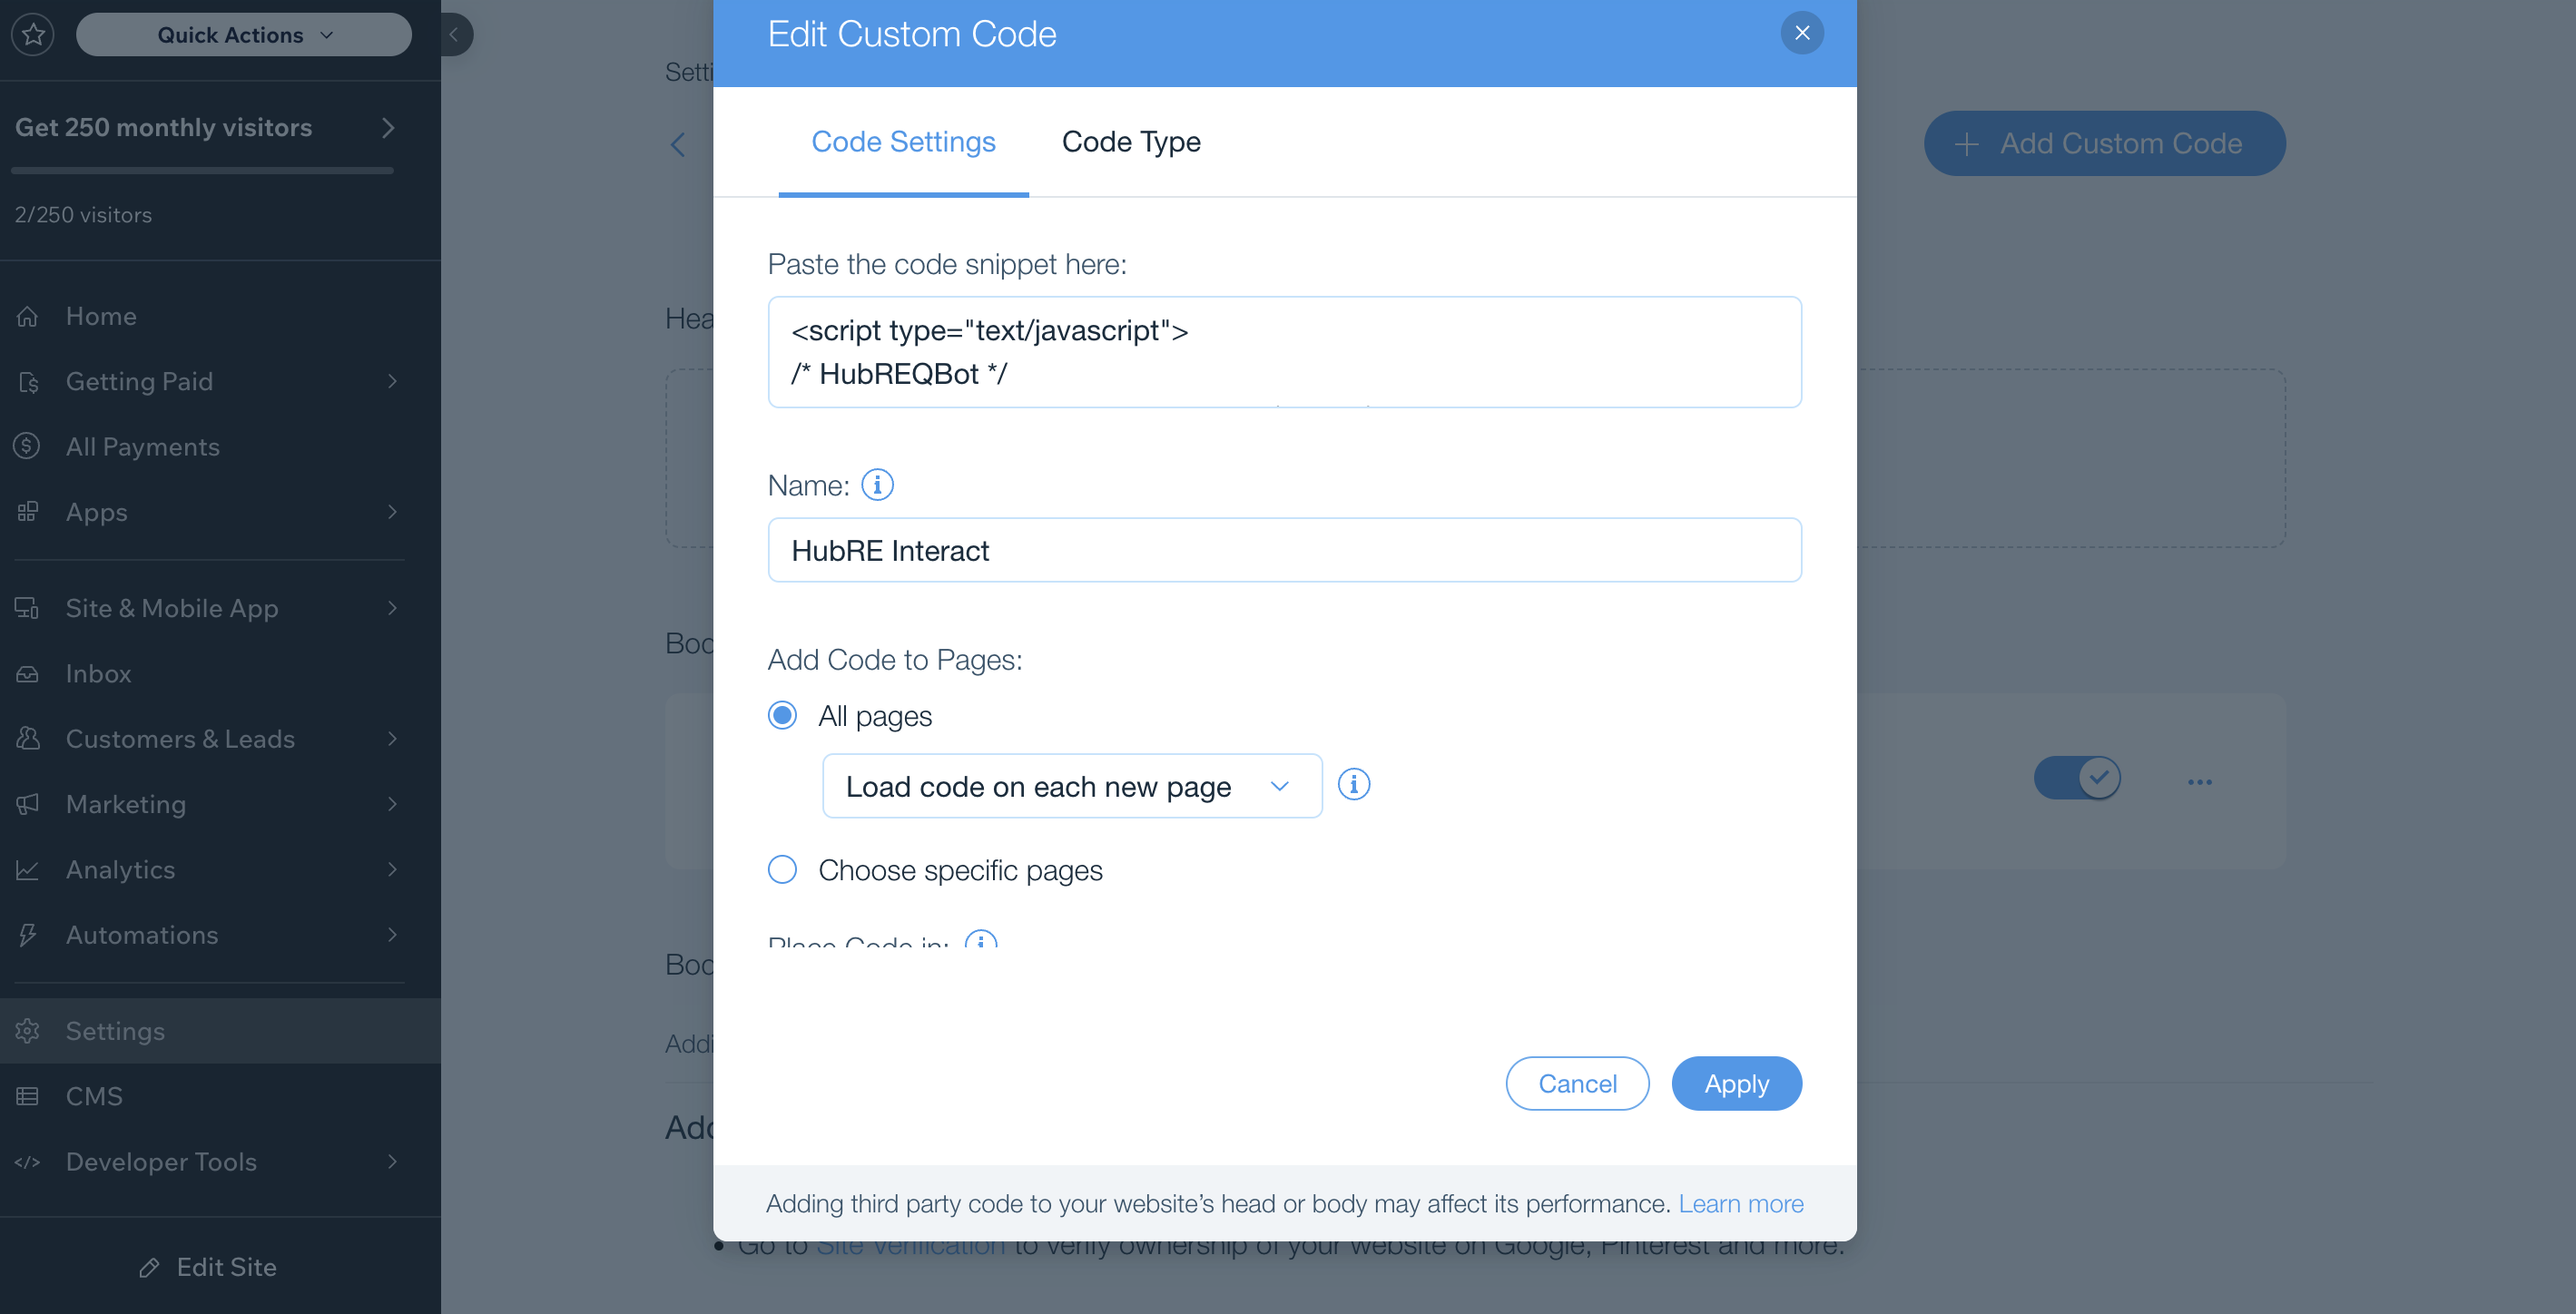Open the more options ellipsis menu

(x=2199, y=781)
